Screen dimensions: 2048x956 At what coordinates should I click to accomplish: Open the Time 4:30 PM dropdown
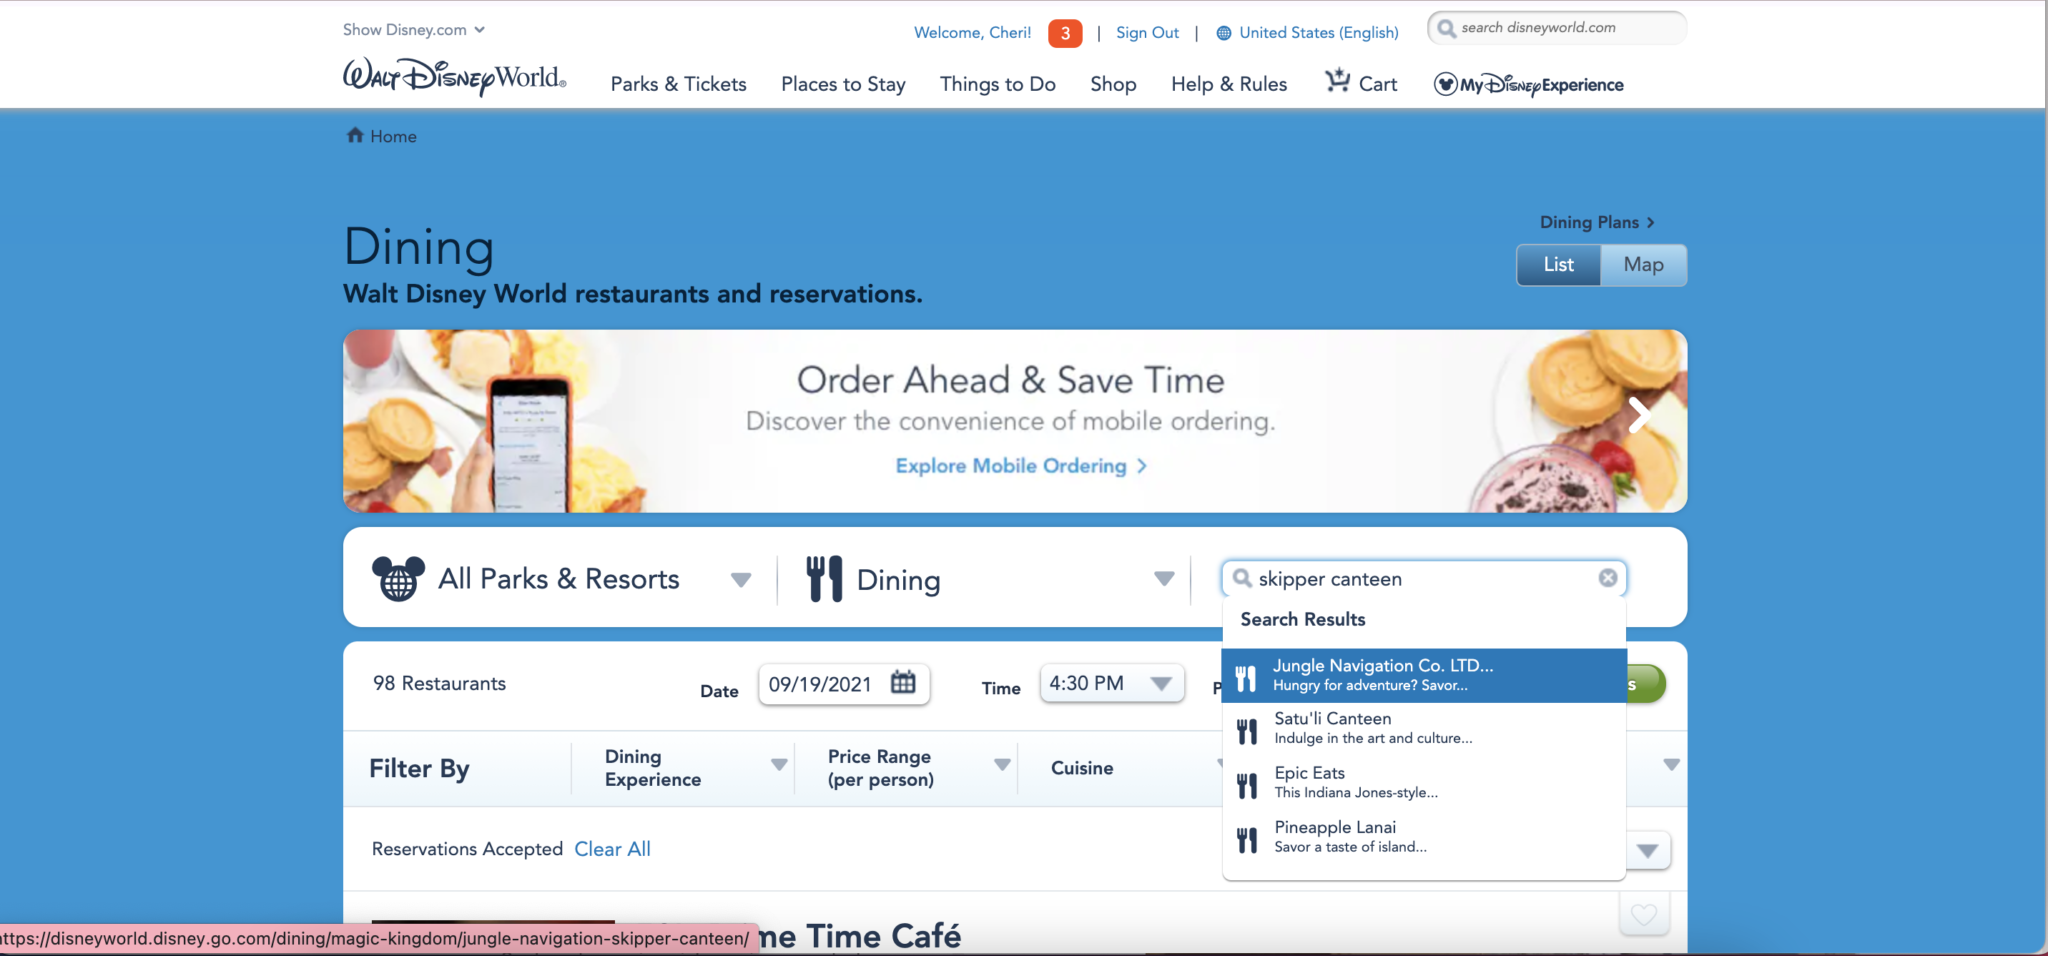pyautogui.click(x=1112, y=683)
